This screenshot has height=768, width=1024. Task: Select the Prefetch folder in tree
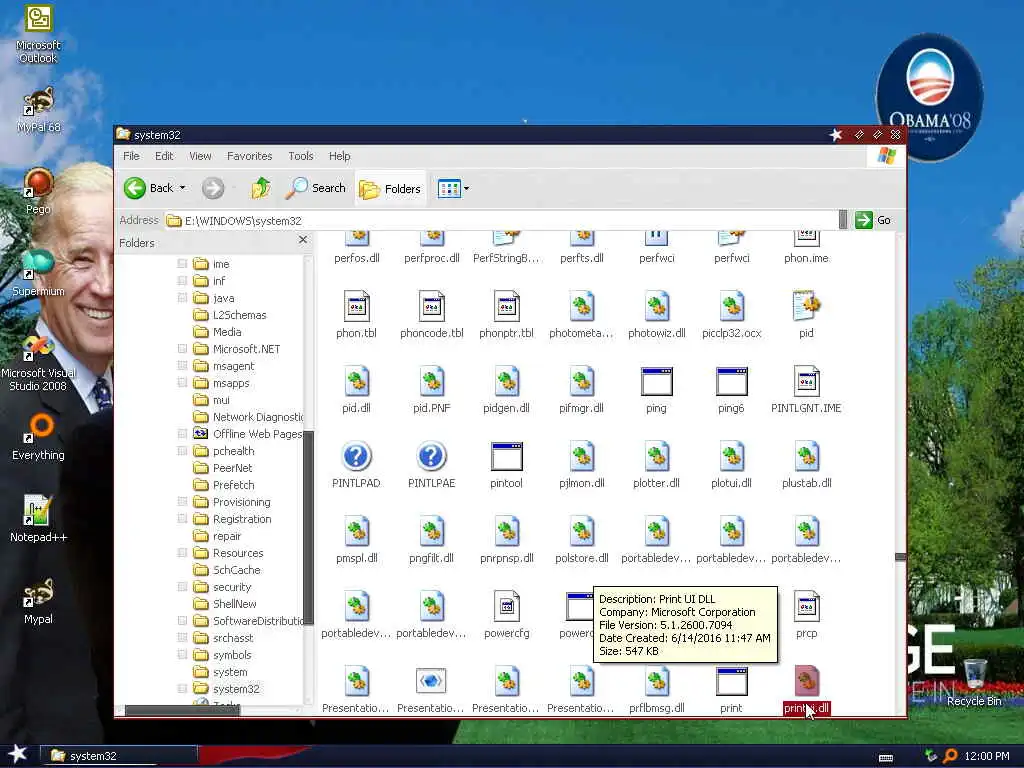pyautogui.click(x=224, y=485)
